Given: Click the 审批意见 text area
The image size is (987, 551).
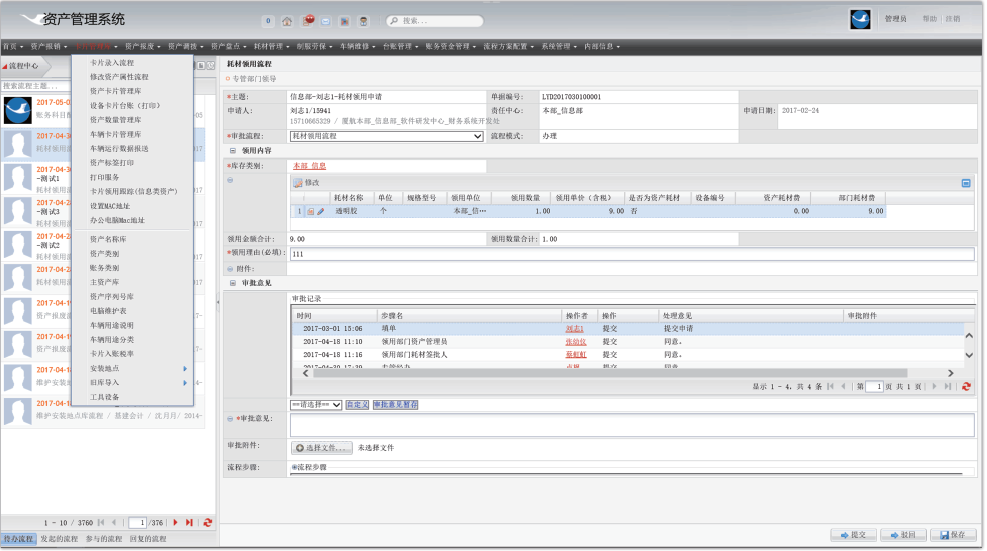Looking at the screenshot, I should 632,425.
